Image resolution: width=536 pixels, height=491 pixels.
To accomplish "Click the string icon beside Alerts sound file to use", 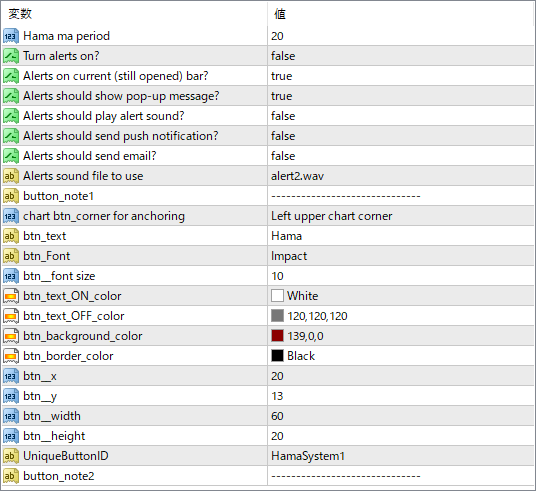I will pyautogui.click(x=11, y=176).
